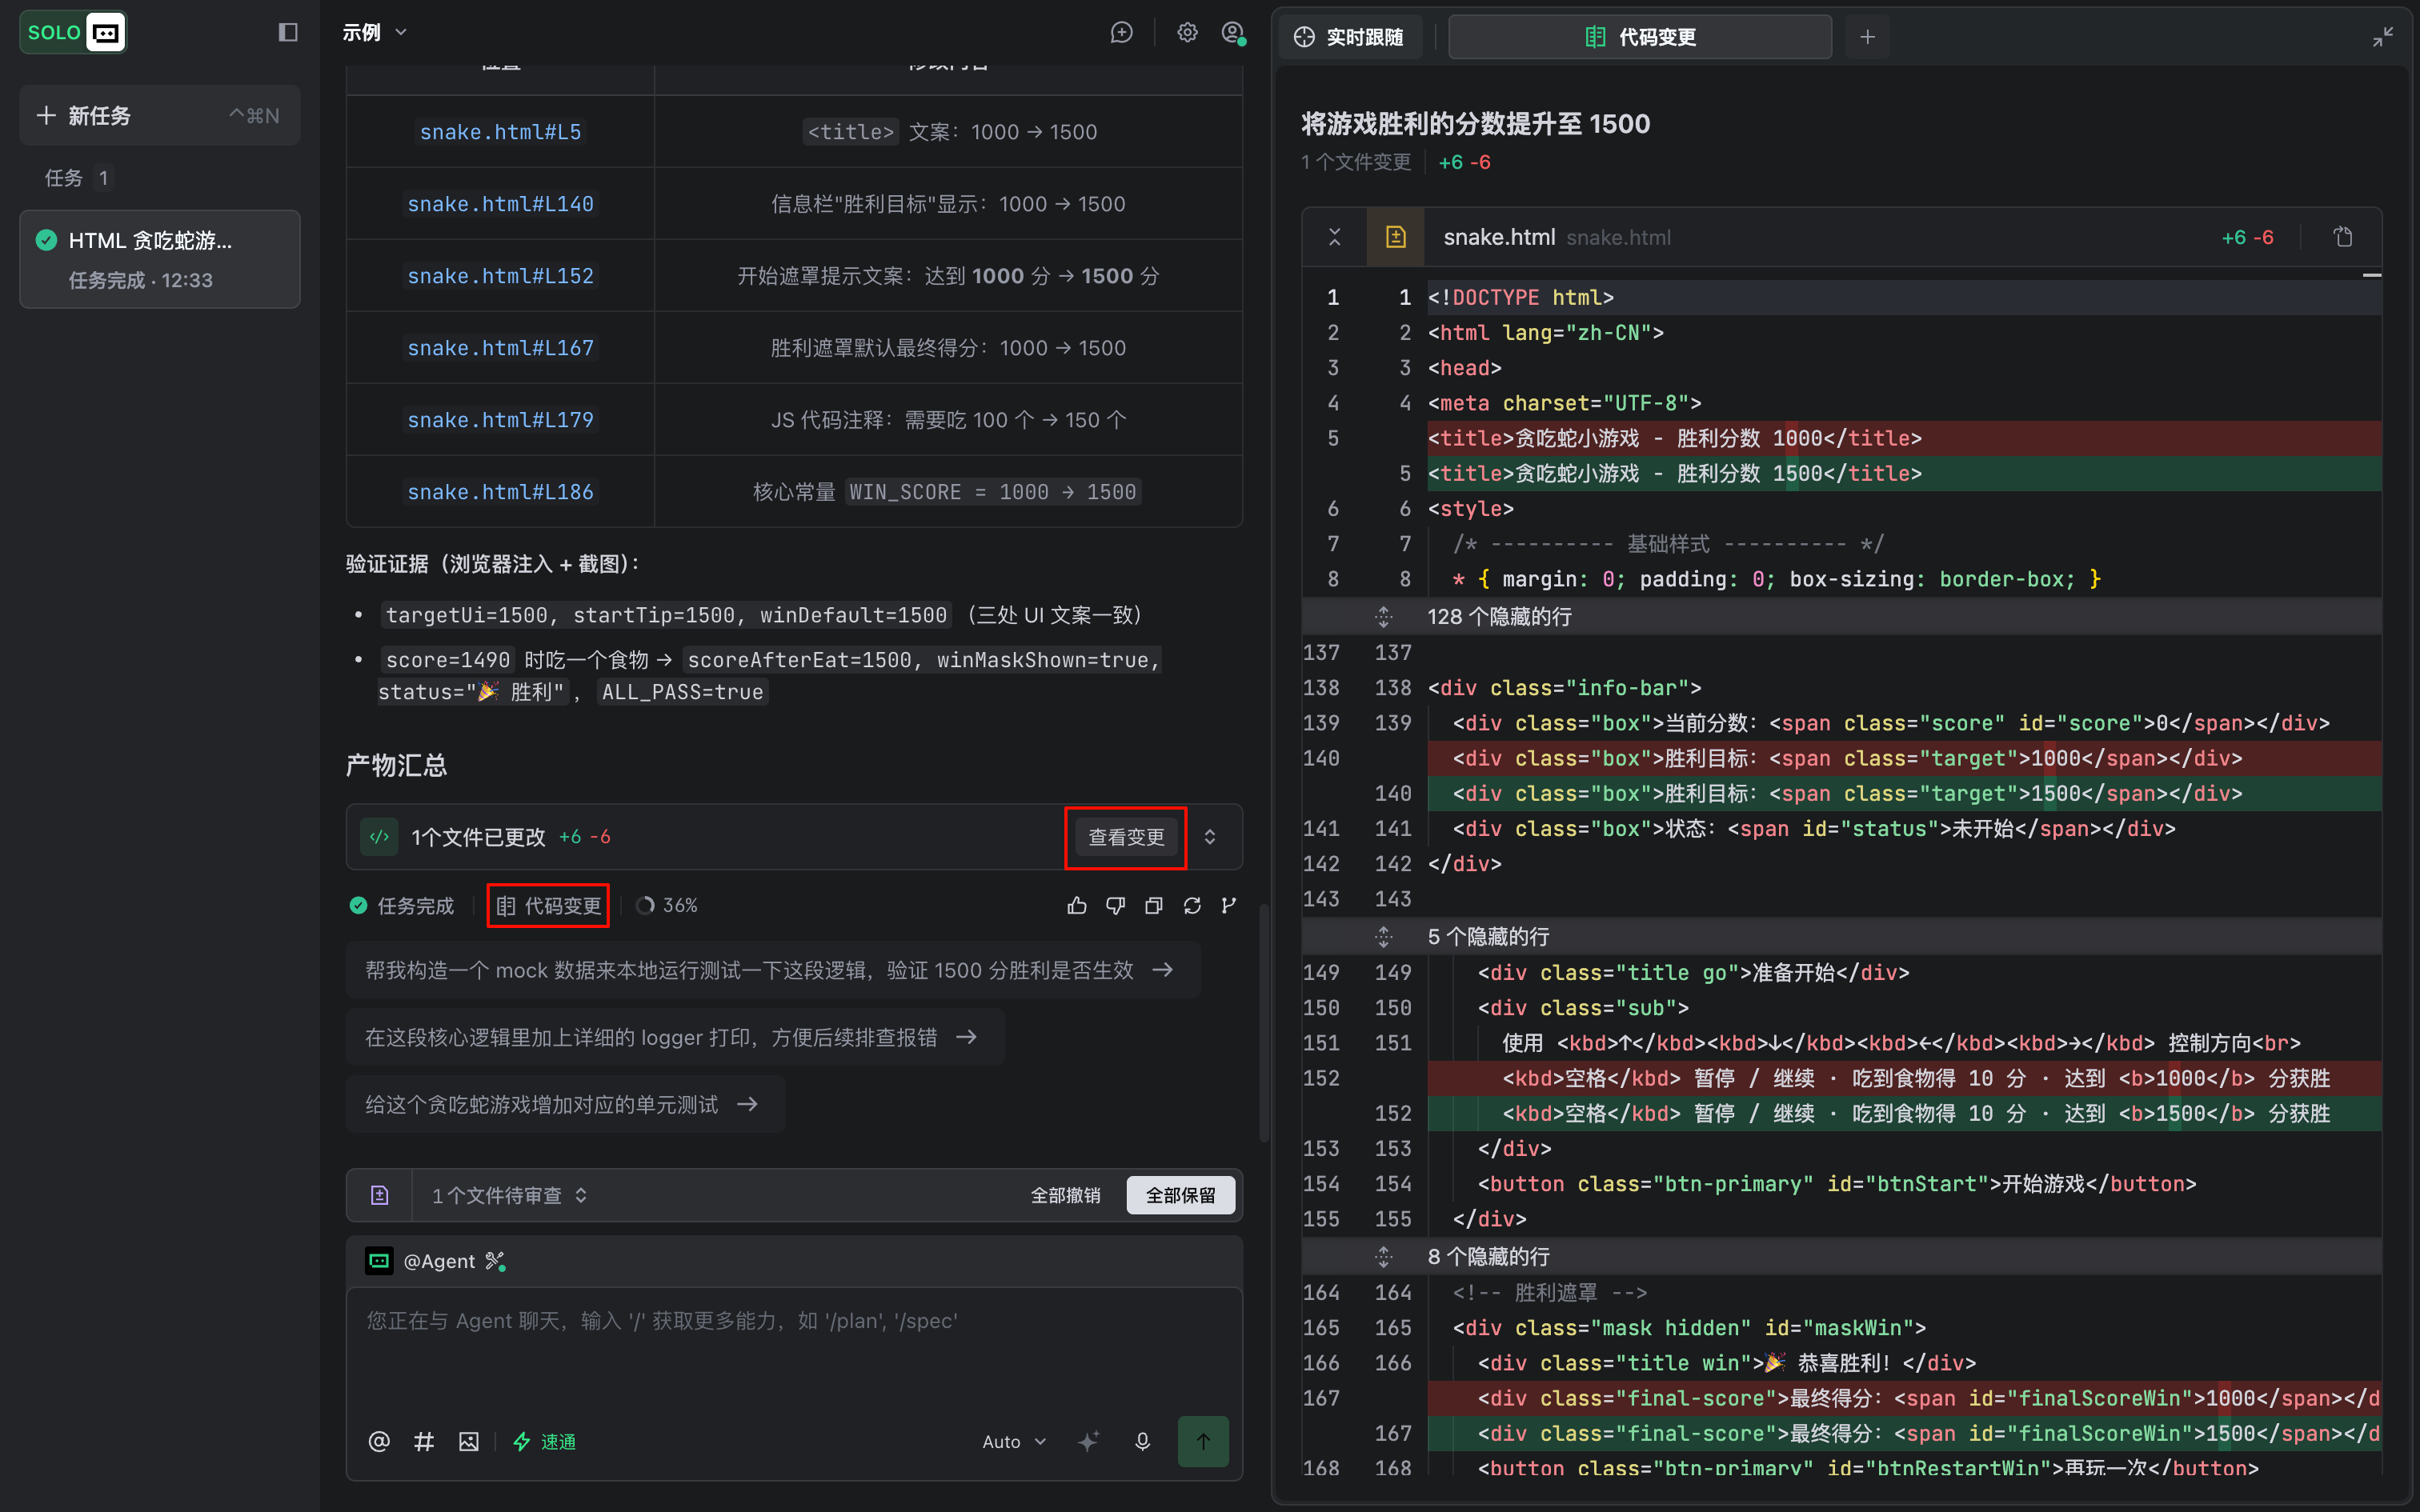Click the 全部保留 button
Image resolution: width=2420 pixels, height=1512 pixels.
(x=1180, y=1195)
